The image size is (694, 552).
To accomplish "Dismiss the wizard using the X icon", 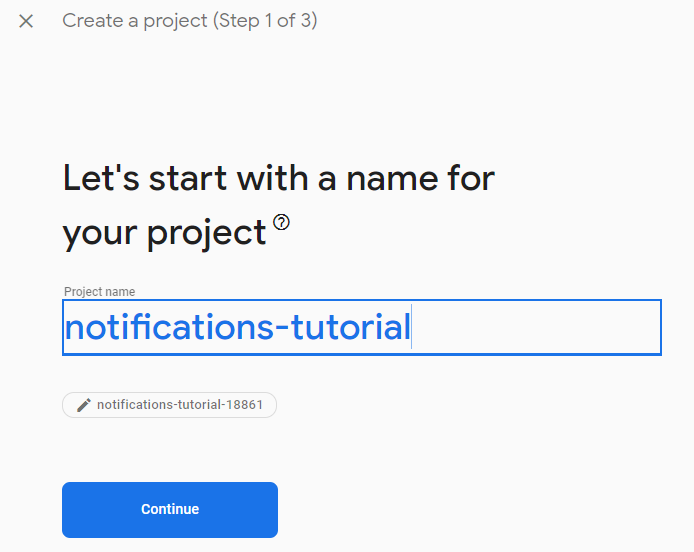I will tap(26, 21).
